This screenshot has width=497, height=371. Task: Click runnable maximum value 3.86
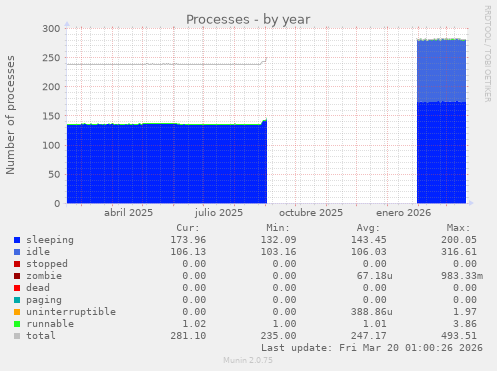pos(465,324)
